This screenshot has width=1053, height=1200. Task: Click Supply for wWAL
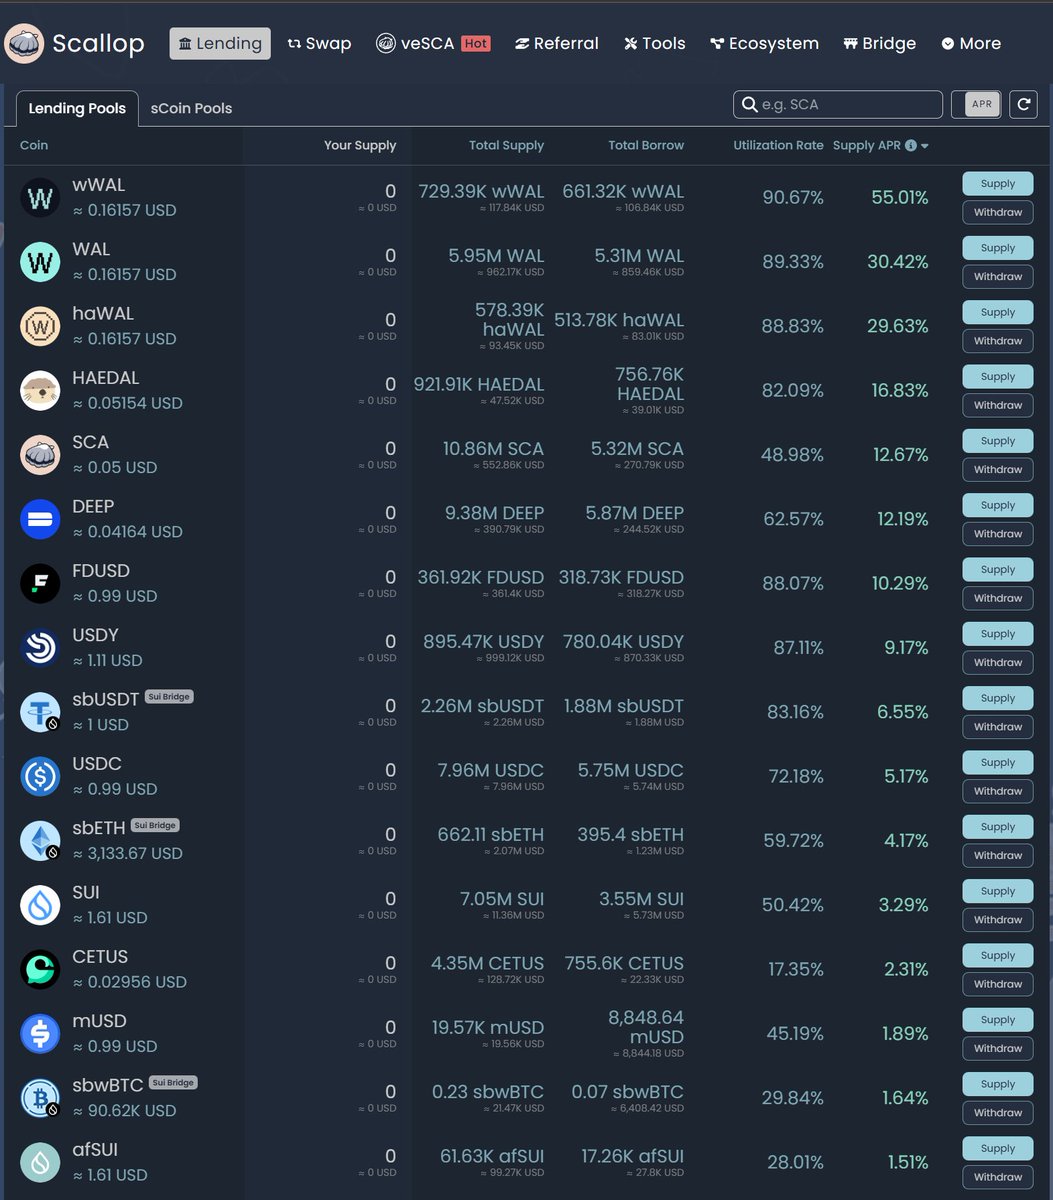coord(998,184)
